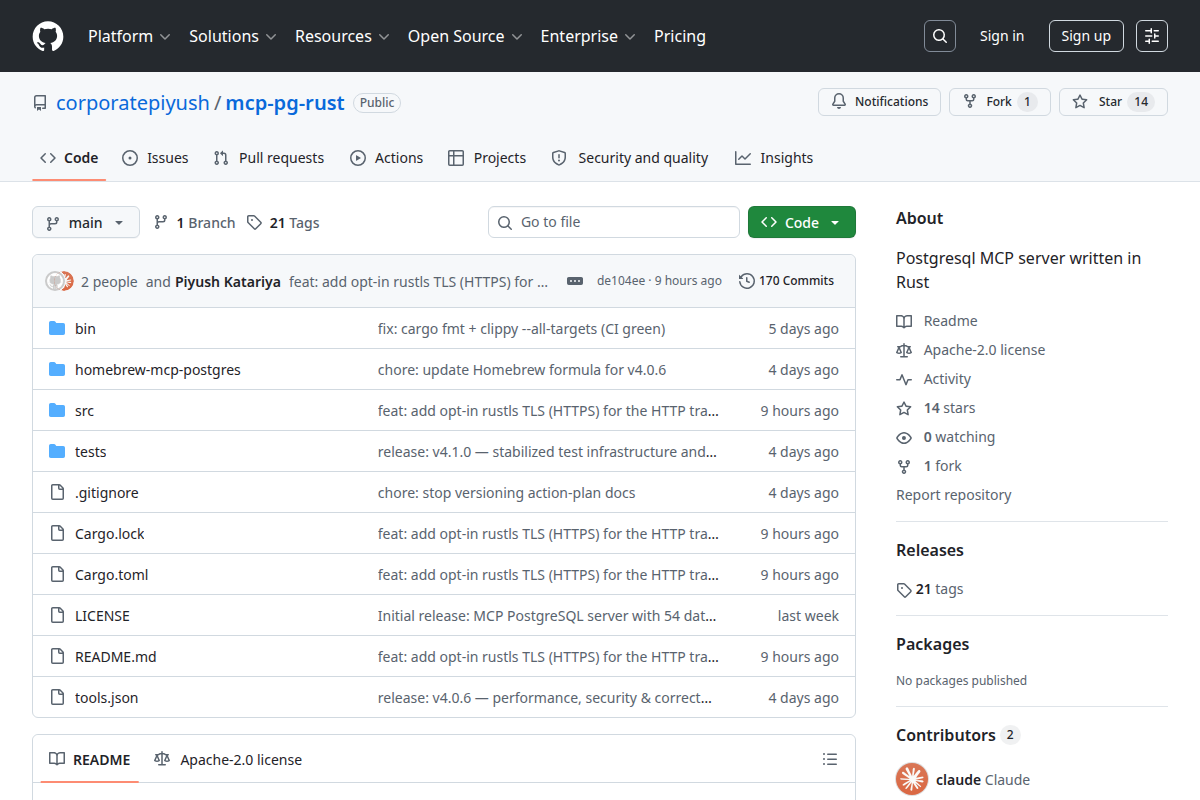Switch to Security and quality tab

[x=630, y=158]
